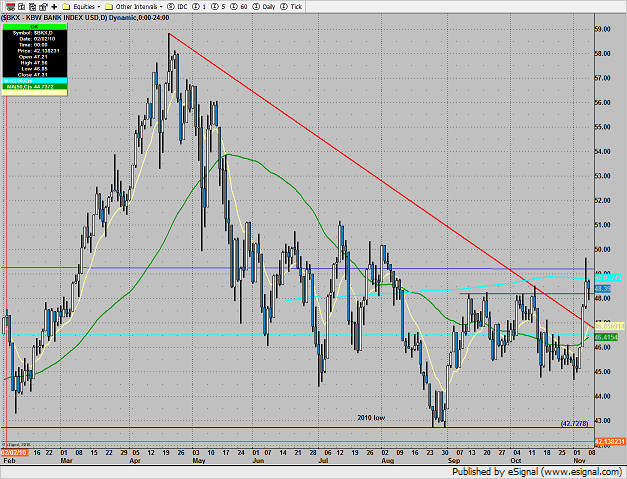Image resolution: width=627 pixels, height=479 pixels.
Task: Select the Tick interval
Action: 291,7
